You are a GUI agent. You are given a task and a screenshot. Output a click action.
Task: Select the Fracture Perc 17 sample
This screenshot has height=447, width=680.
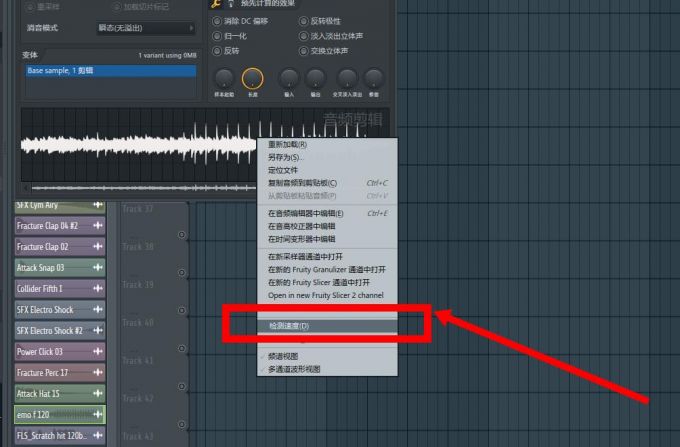point(60,372)
